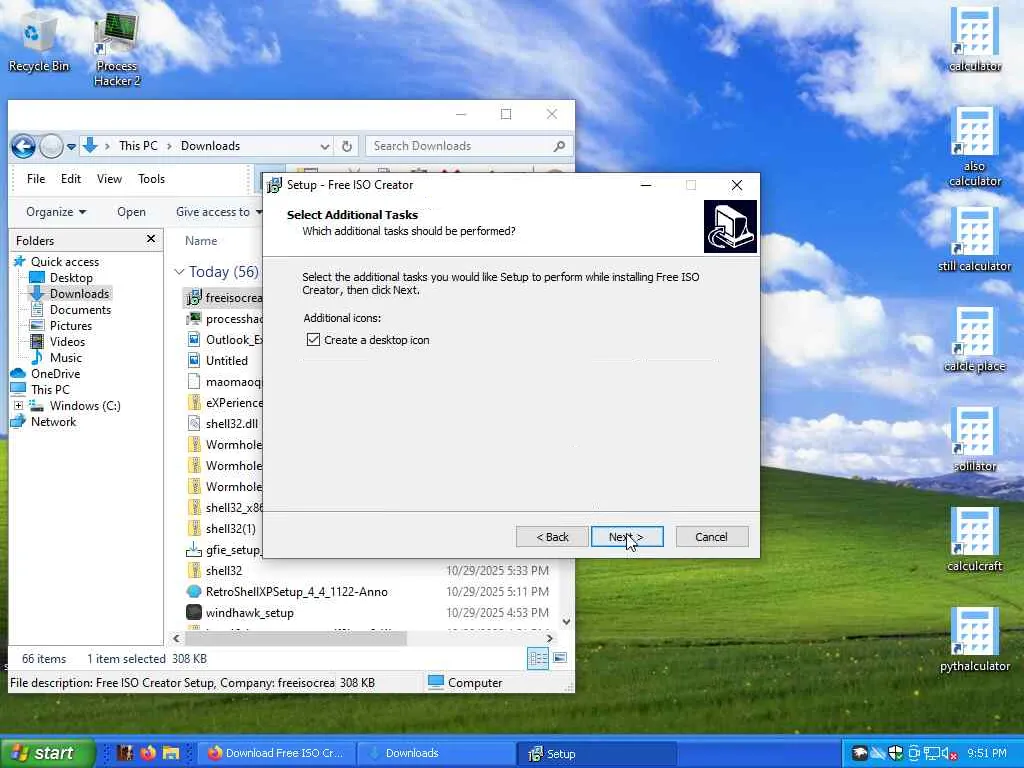Screen dimensions: 1024x768
Task: Expand the Windows (C:) tree node
Action: tap(18, 406)
